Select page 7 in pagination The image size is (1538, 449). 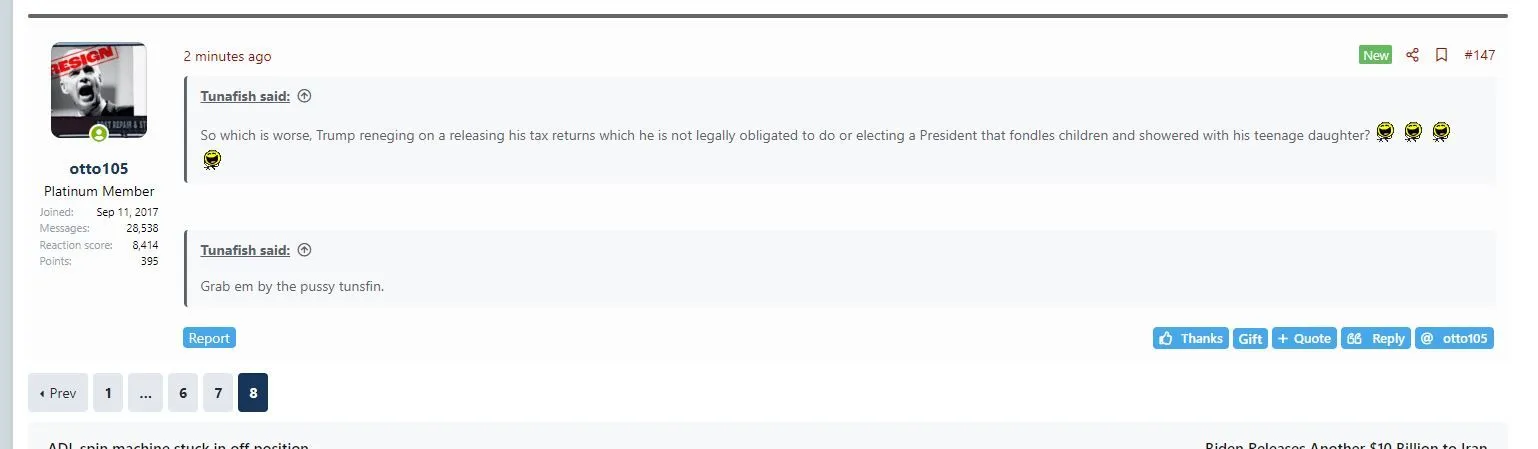[x=218, y=393]
